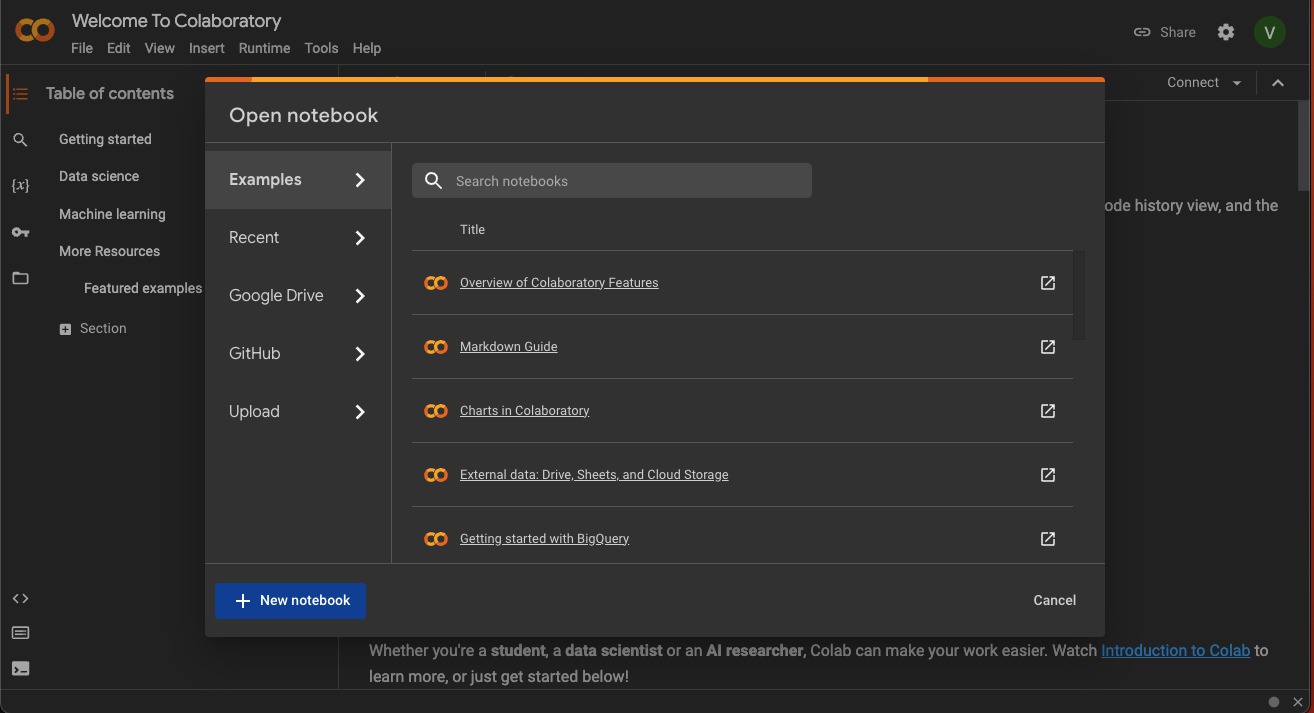Open the Tools menu
This screenshot has width=1314, height=713.
(321, 48)
